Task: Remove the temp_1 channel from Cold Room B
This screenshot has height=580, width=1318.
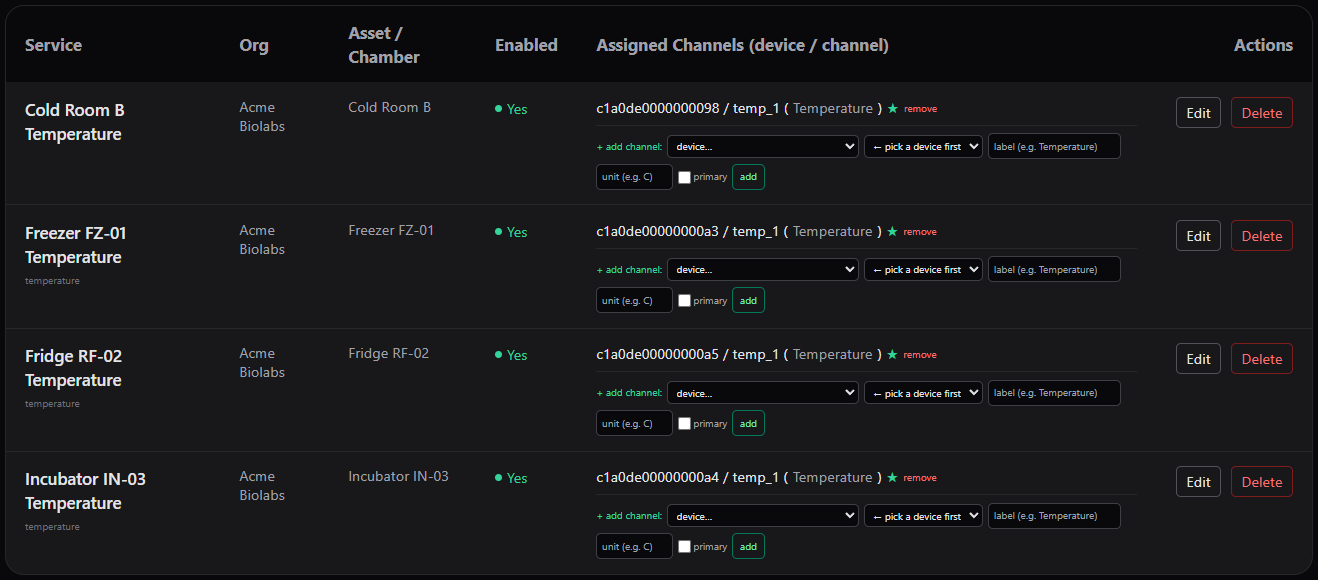Action: tap(920, 109)
